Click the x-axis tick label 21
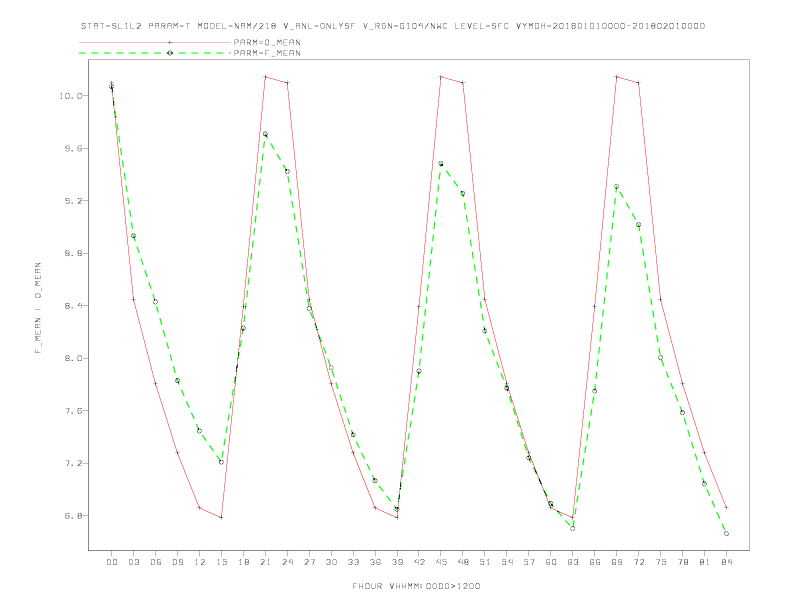 (265, 562)
